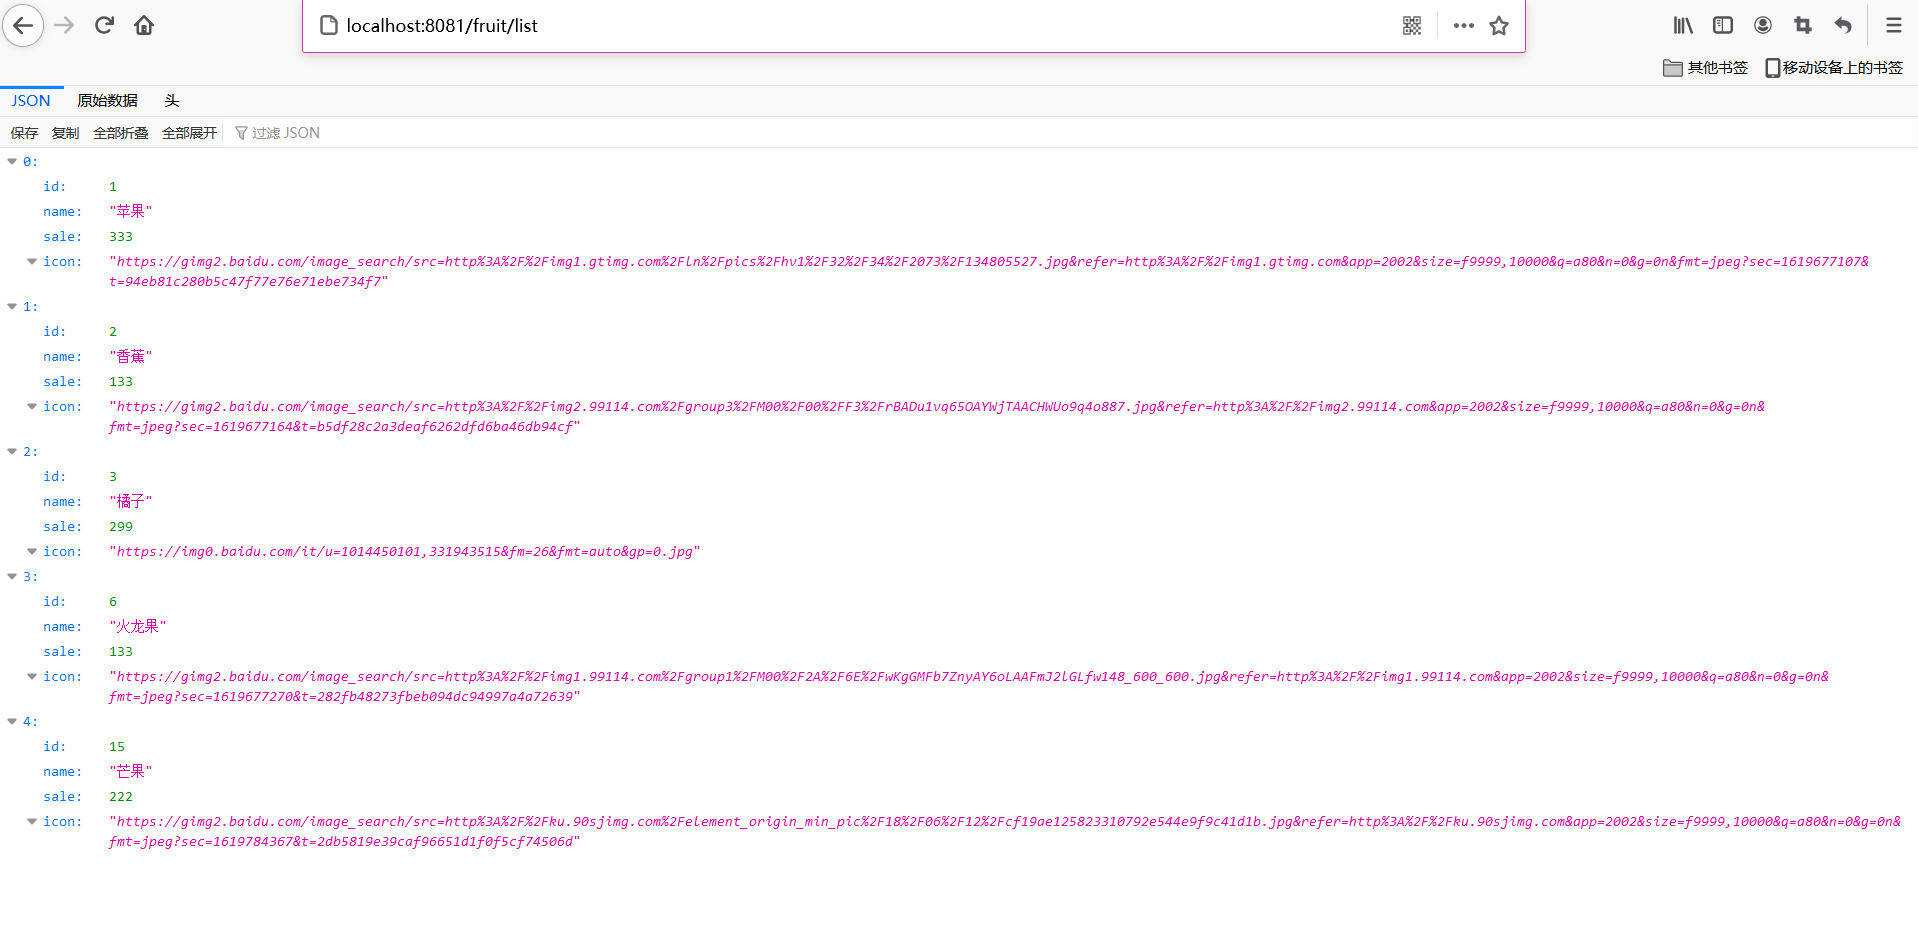The height and width of the screenshot is (936, 1918).
Task: Click the curved undo arrow icon
Action: (x=1842, y=25)
